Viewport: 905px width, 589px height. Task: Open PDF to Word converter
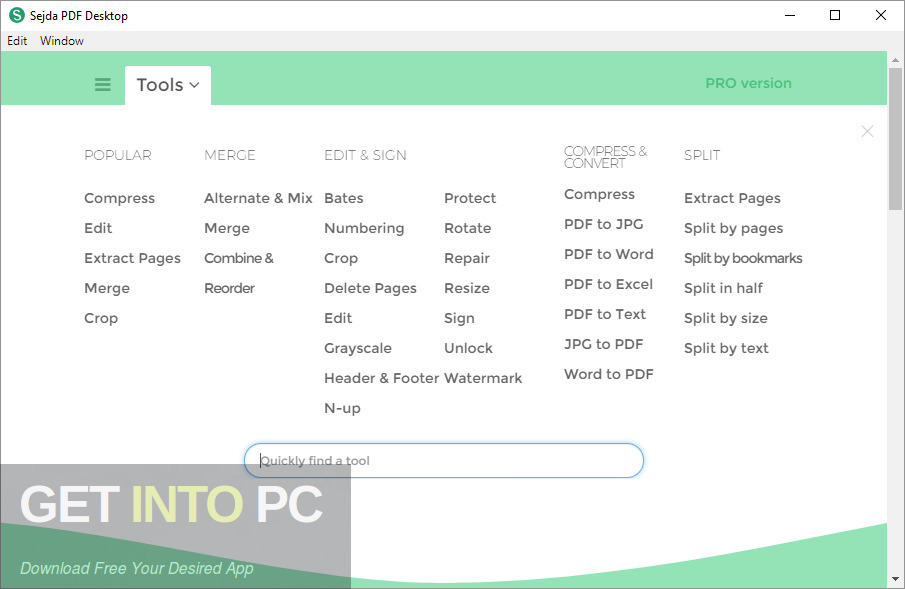pos(609,254)
